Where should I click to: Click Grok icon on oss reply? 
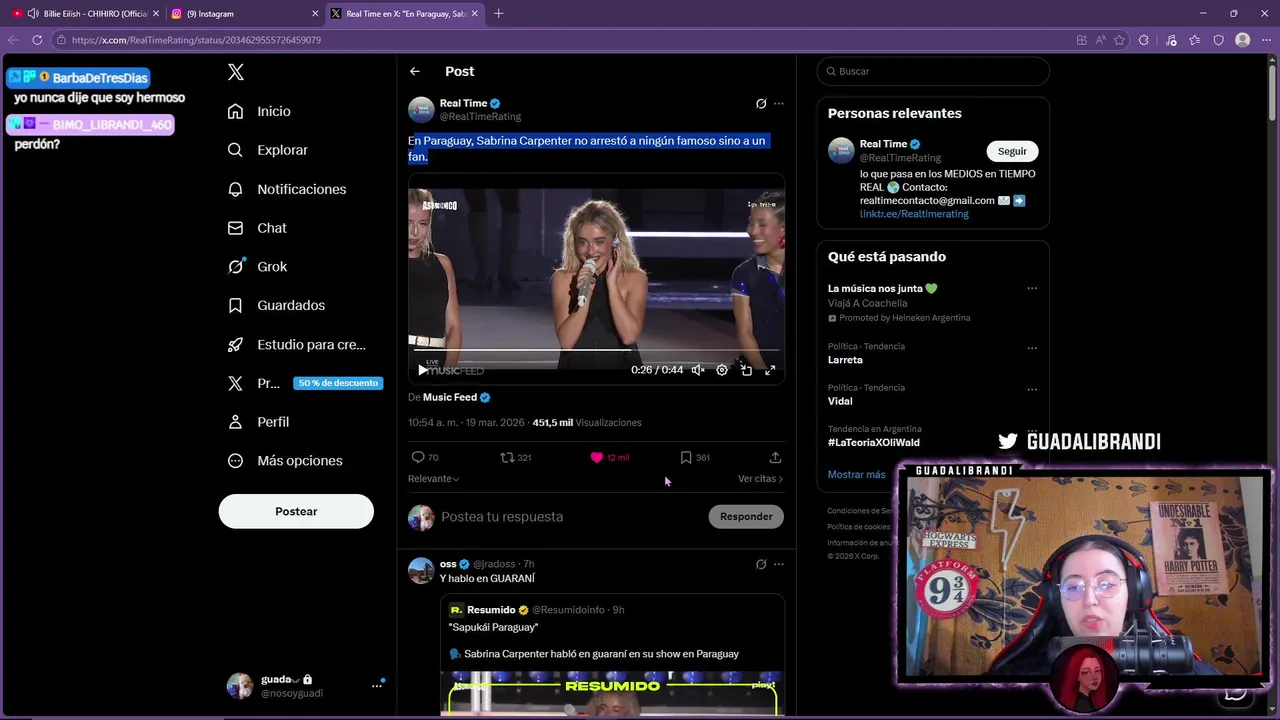tap(761, 564)
